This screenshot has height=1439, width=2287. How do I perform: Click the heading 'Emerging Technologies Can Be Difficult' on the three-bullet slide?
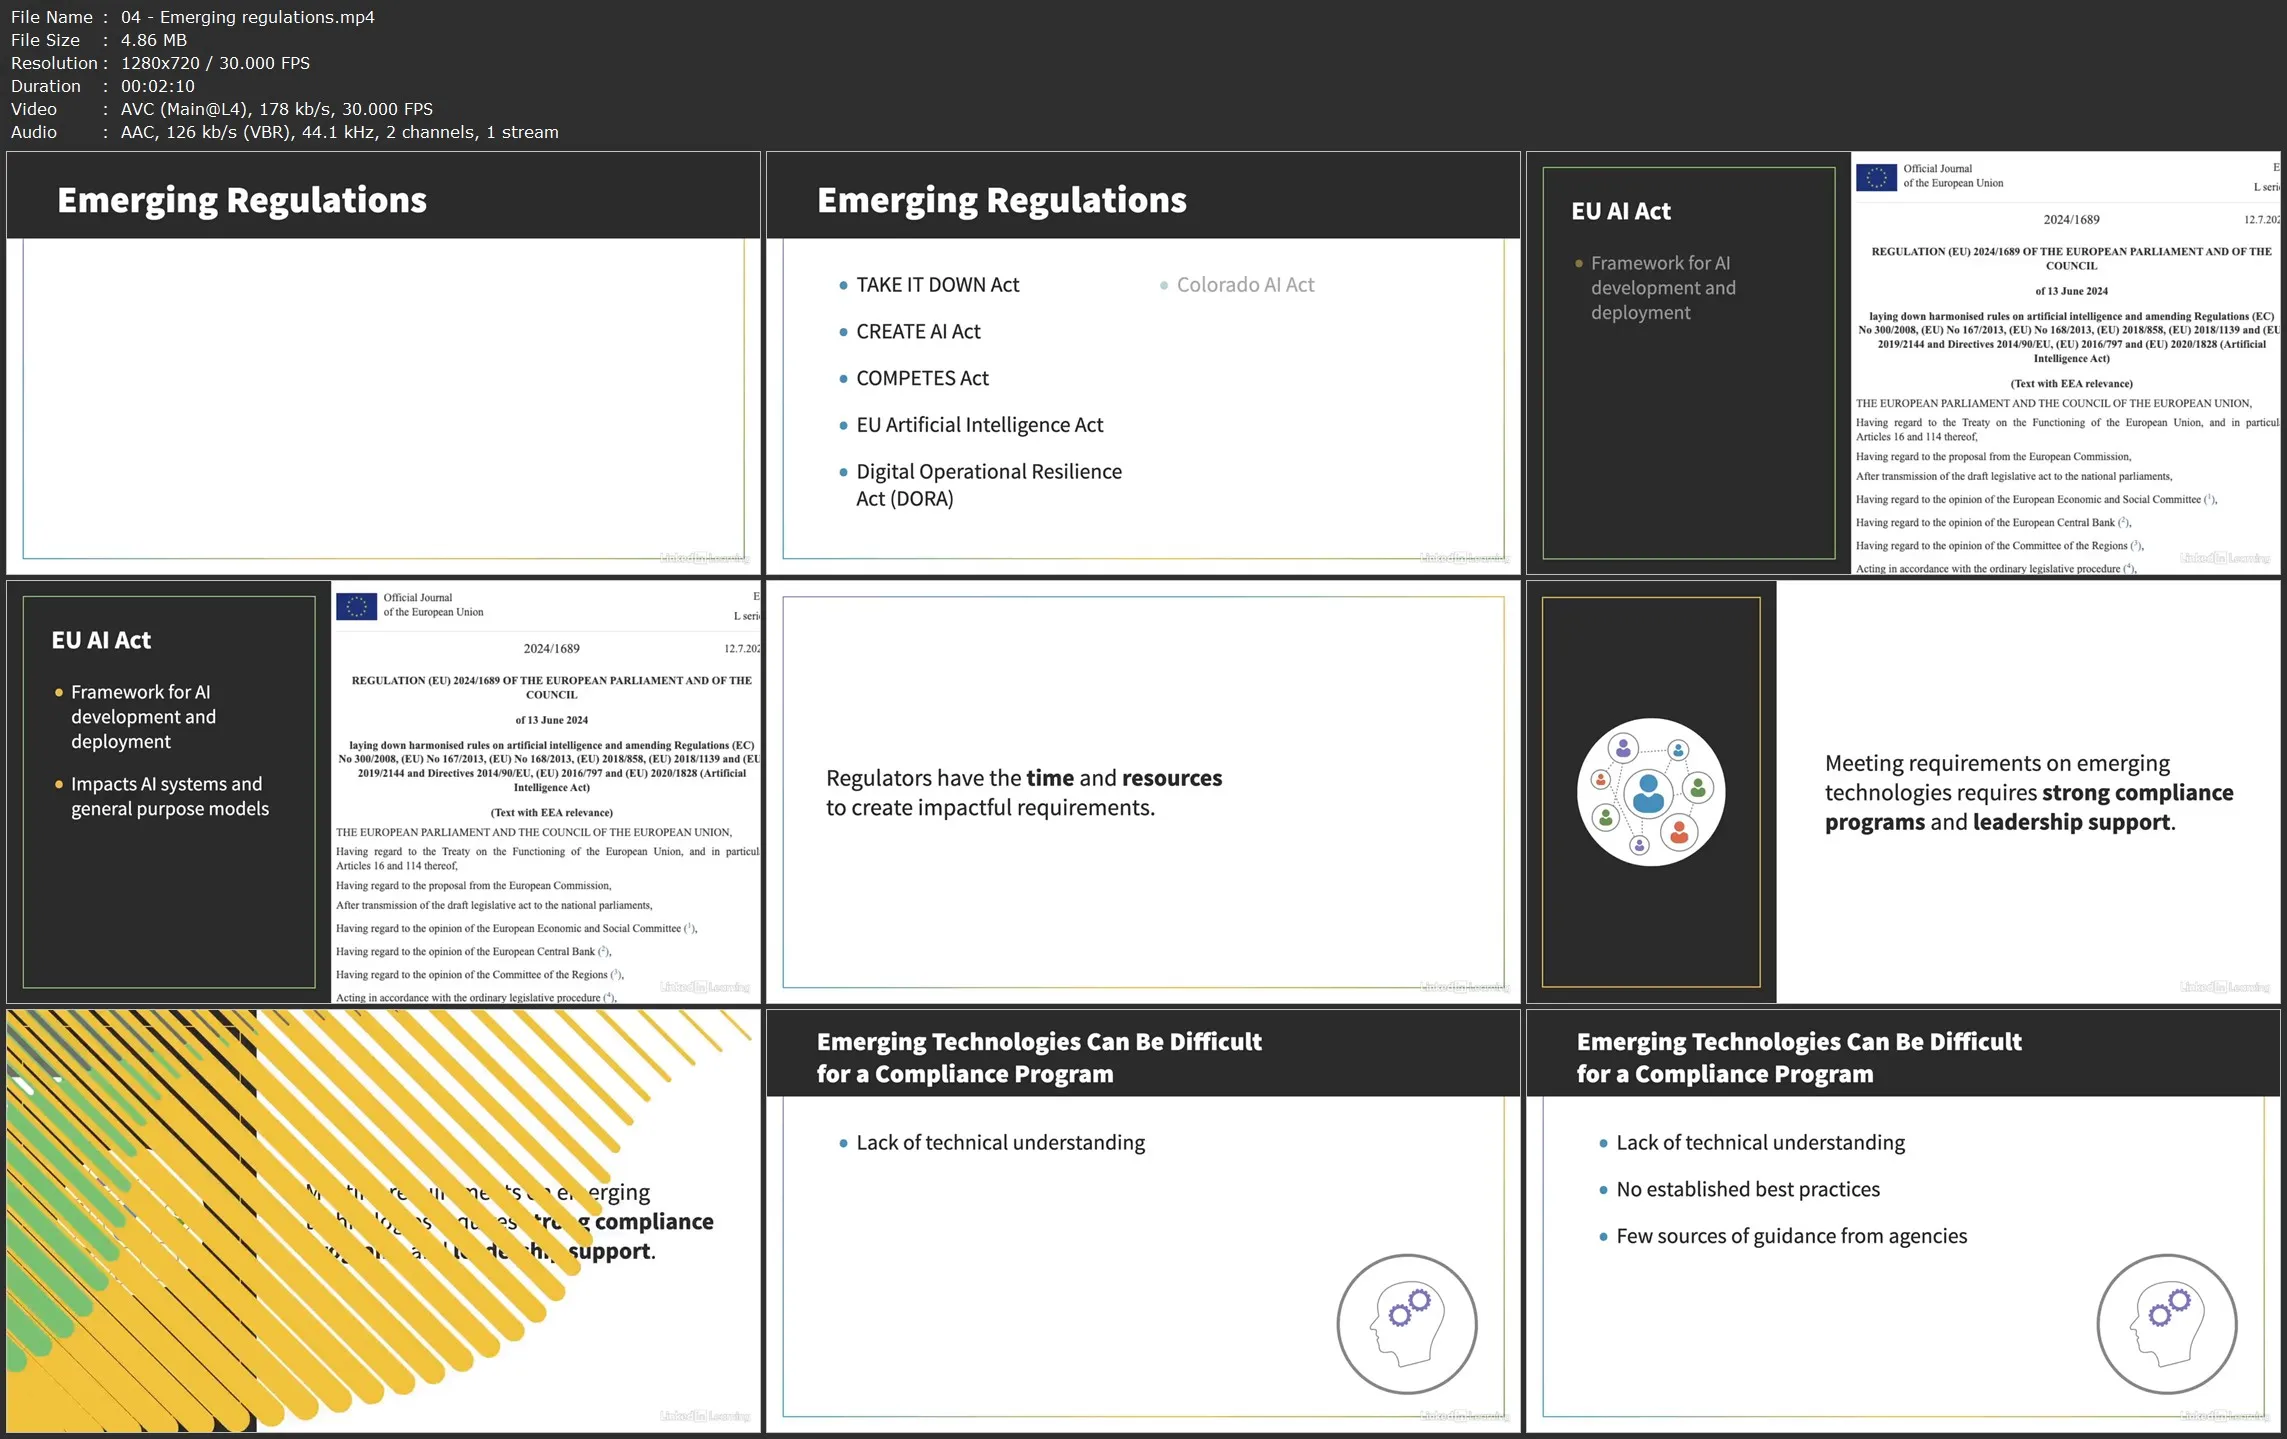1799,1042
